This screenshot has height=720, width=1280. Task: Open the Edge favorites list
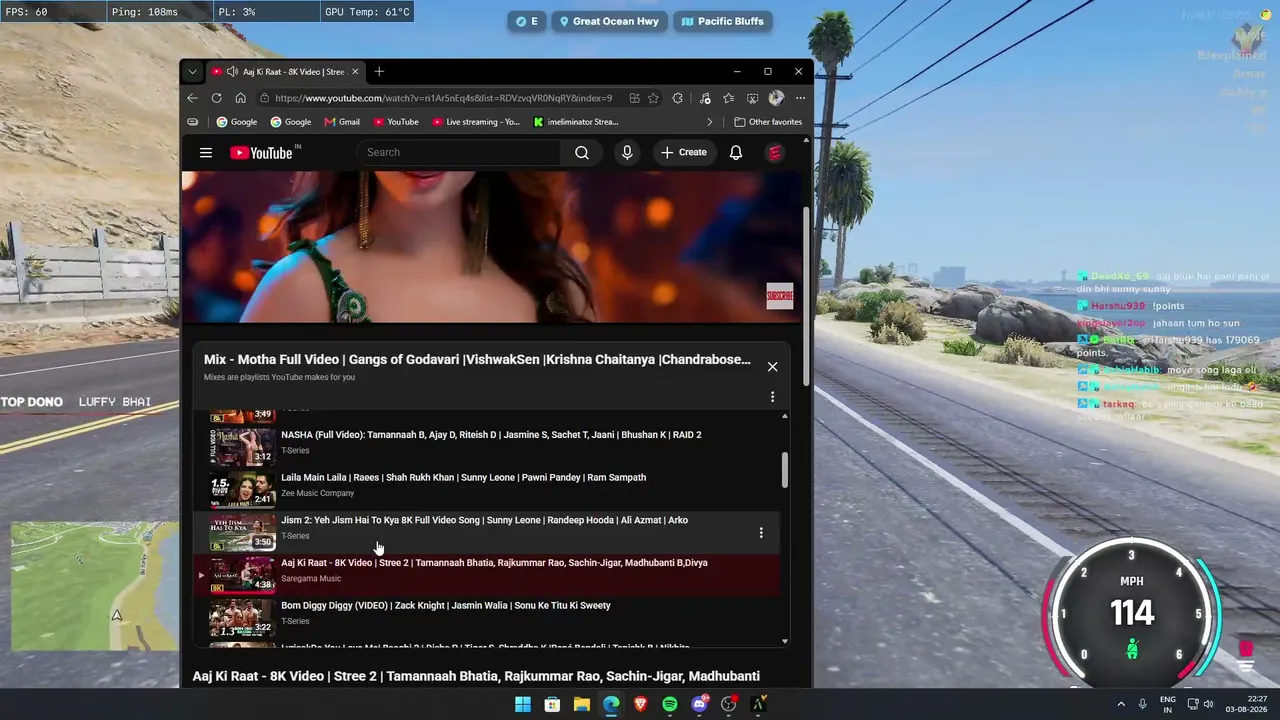(728, 98)
